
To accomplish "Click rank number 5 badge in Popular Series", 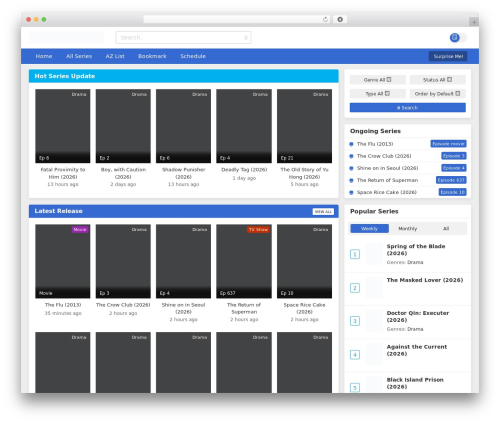I will pos(355,388).
